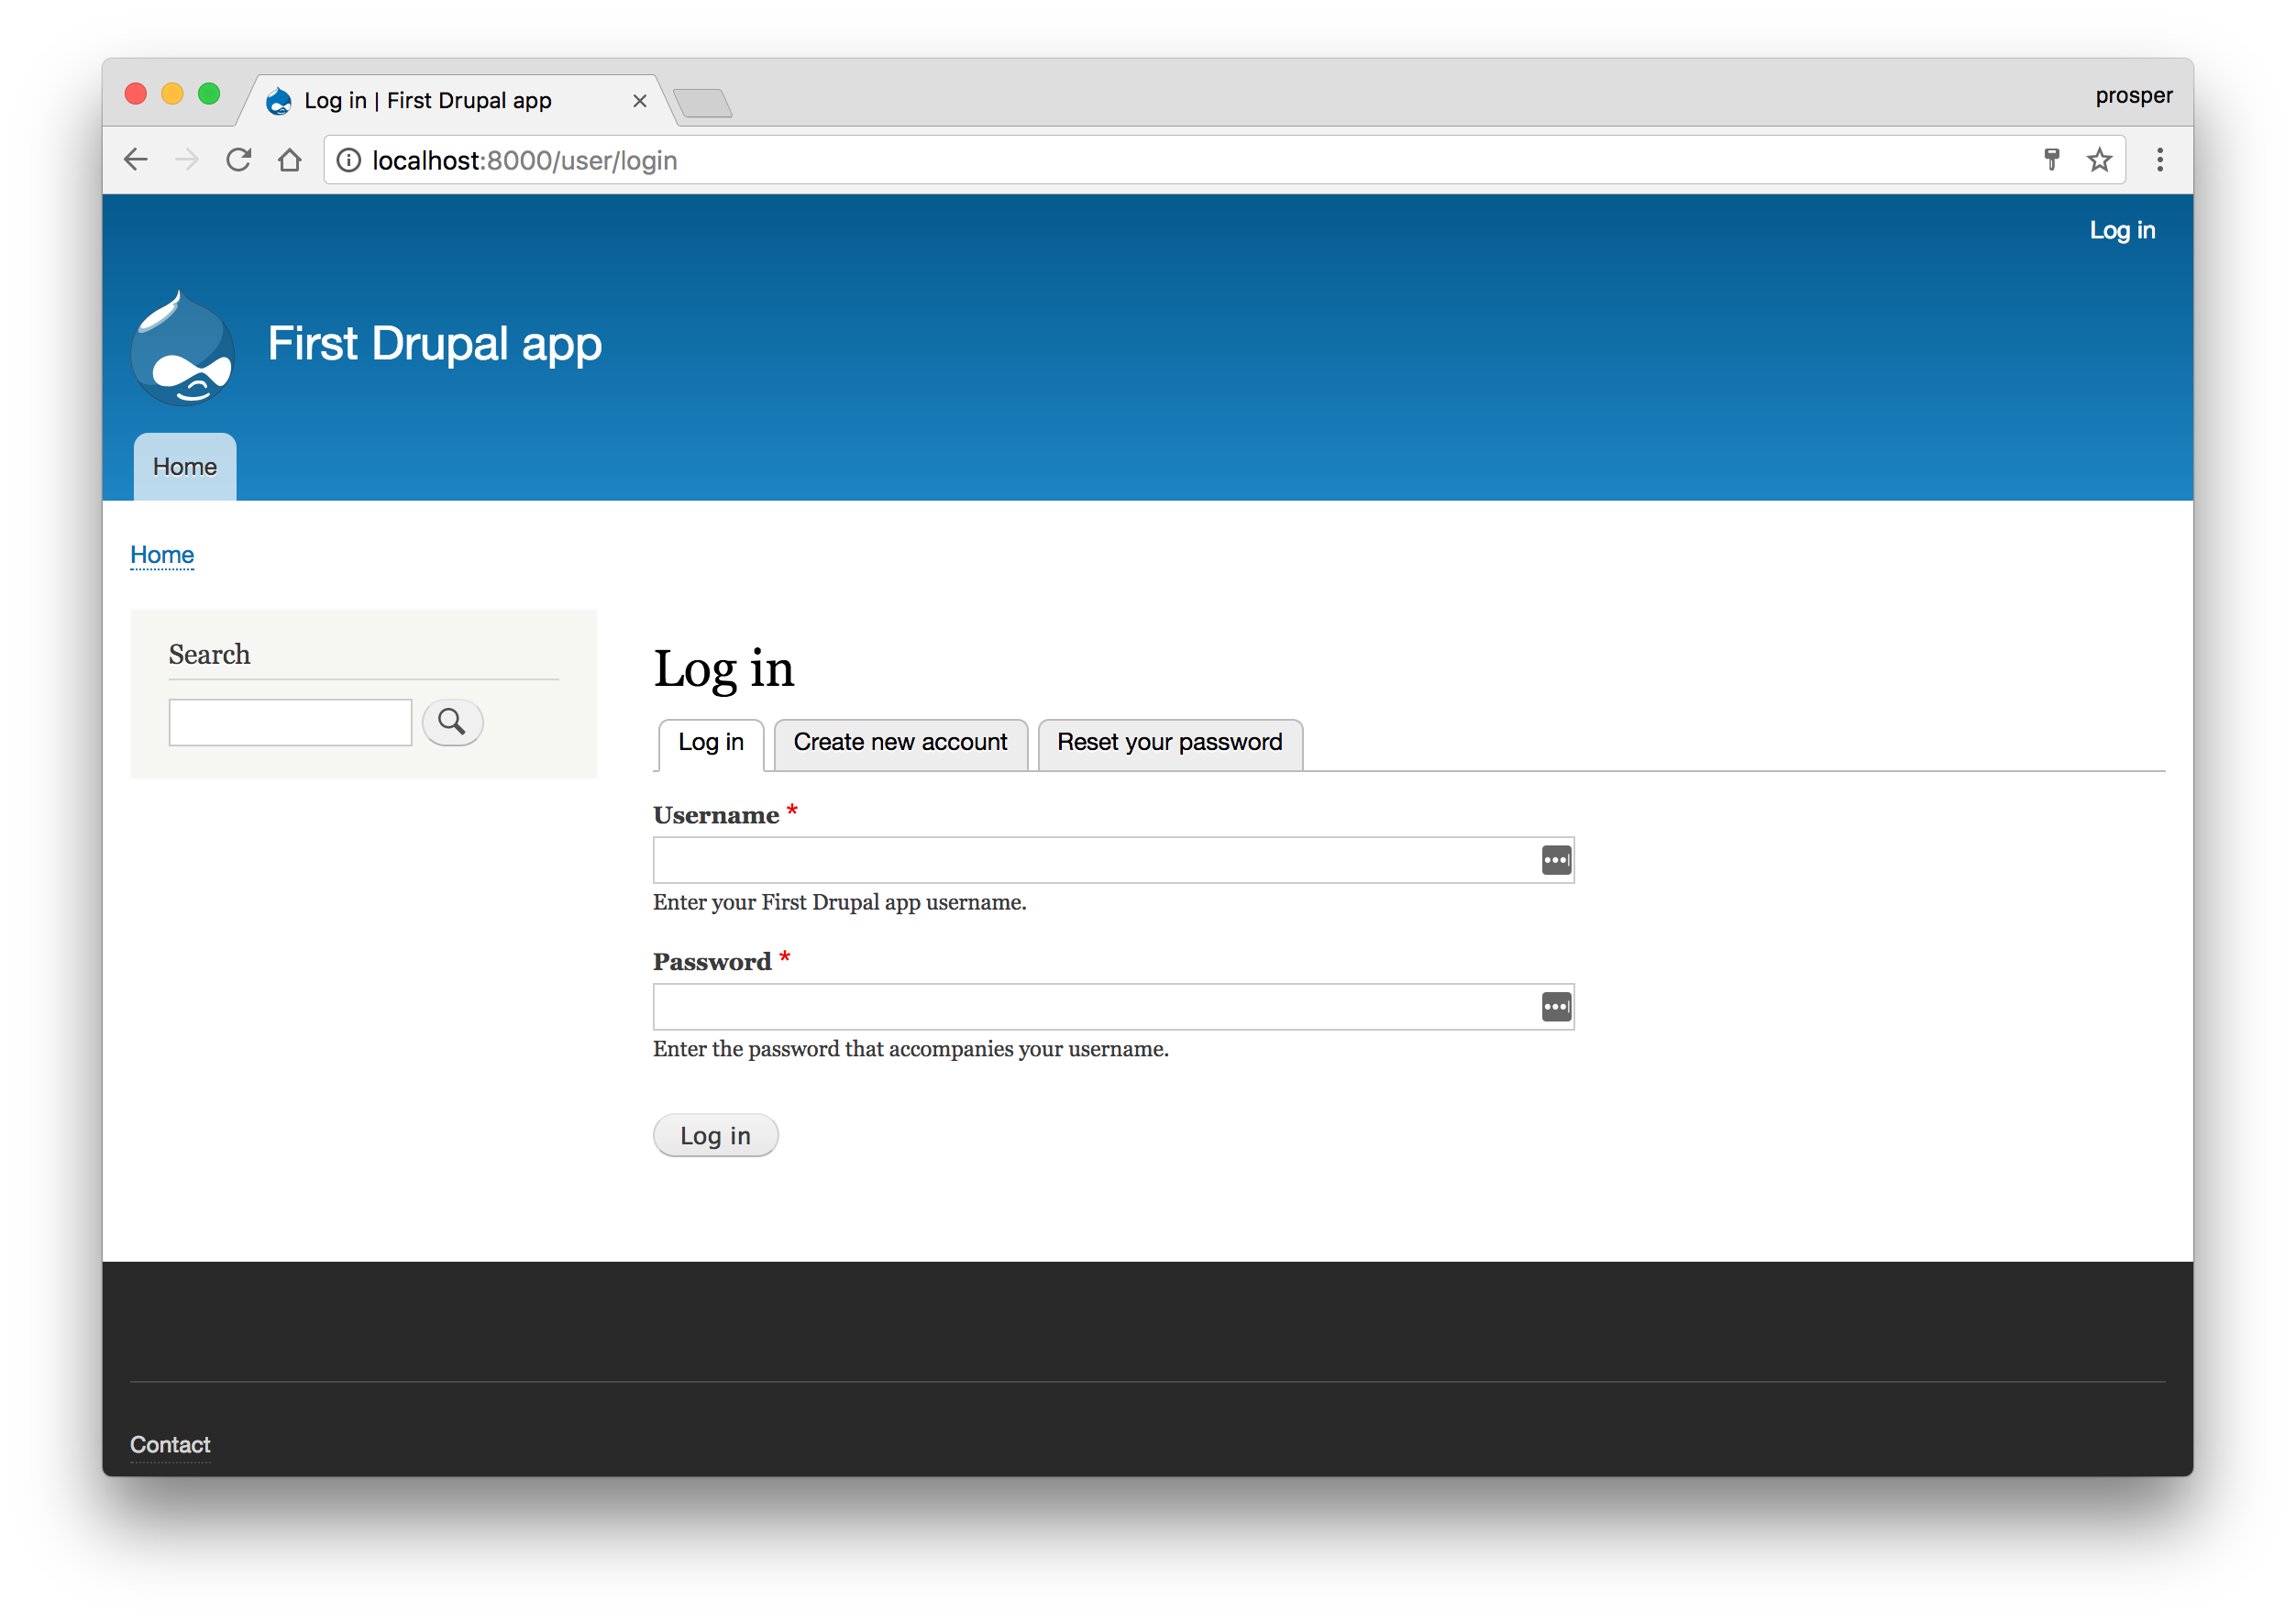Screen dimensions: 2296x1623
Task: Select the Create new account tab
Action: pyautogui.click(x=900, y=741)
